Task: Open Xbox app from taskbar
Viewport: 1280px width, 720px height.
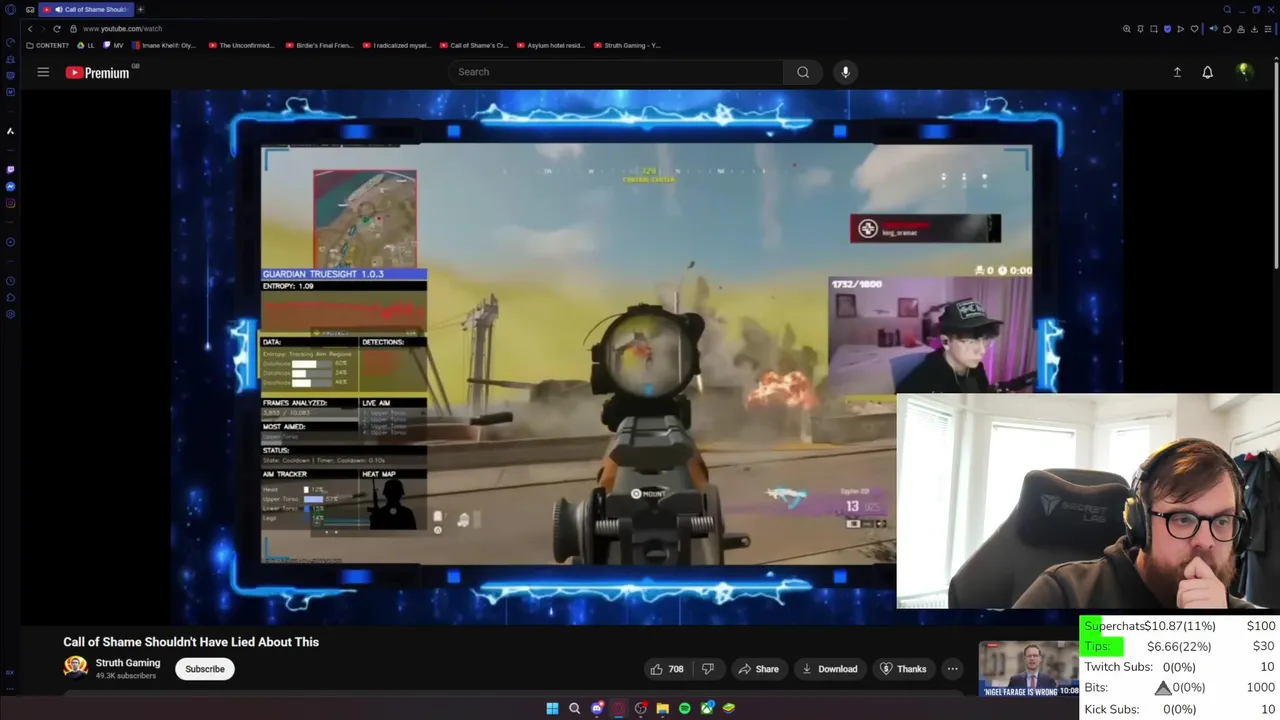Action: coord(707,708)
